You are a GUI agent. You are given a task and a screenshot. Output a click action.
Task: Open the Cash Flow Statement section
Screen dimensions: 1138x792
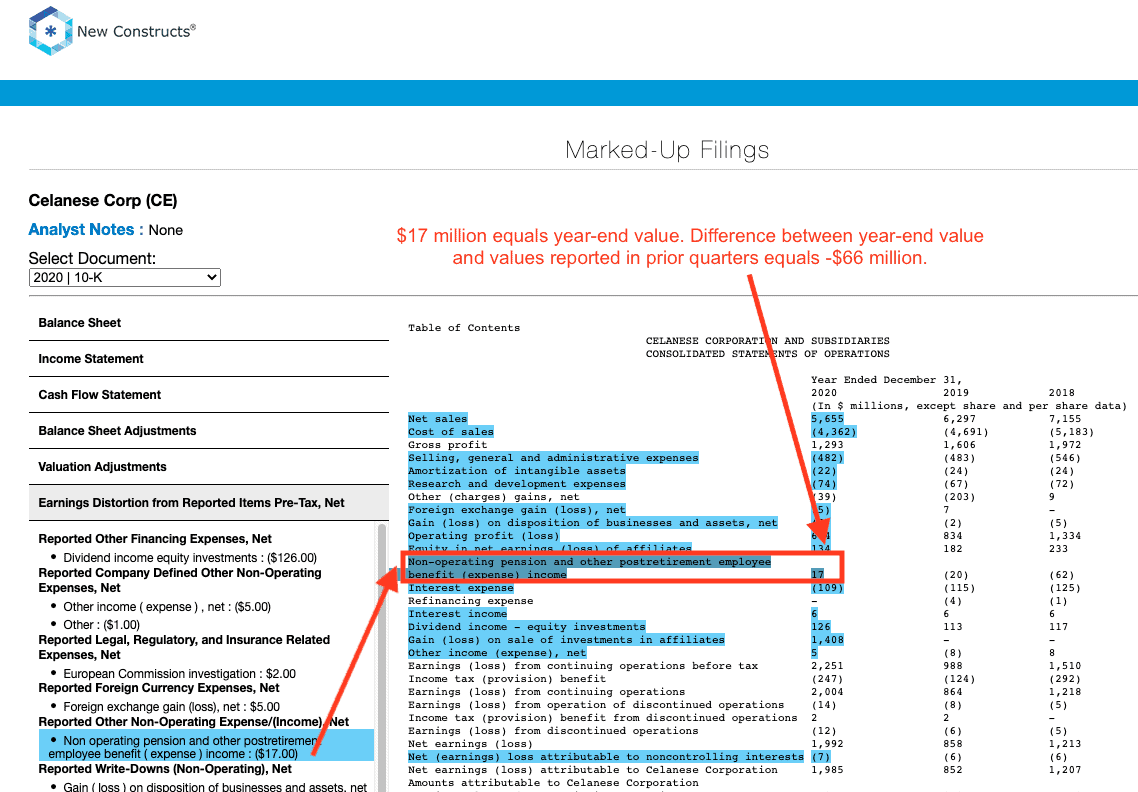(x=209, y=395)
